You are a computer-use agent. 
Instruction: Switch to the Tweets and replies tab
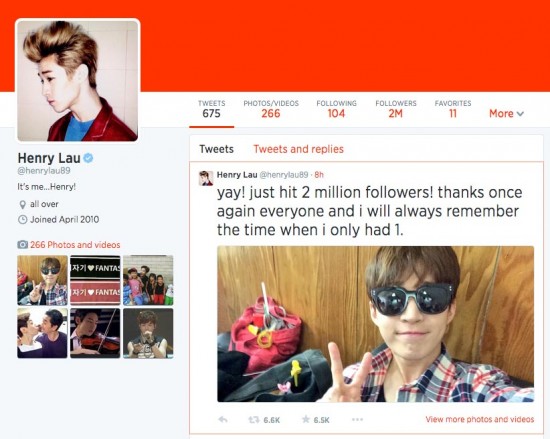[299, 149]
